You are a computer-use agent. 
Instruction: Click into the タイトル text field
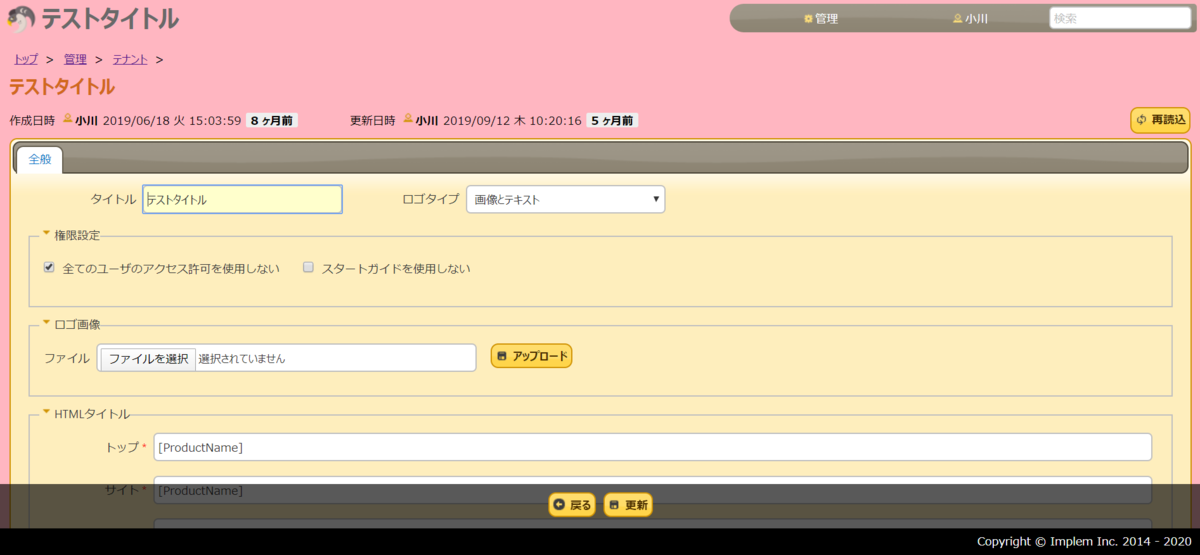242,199
